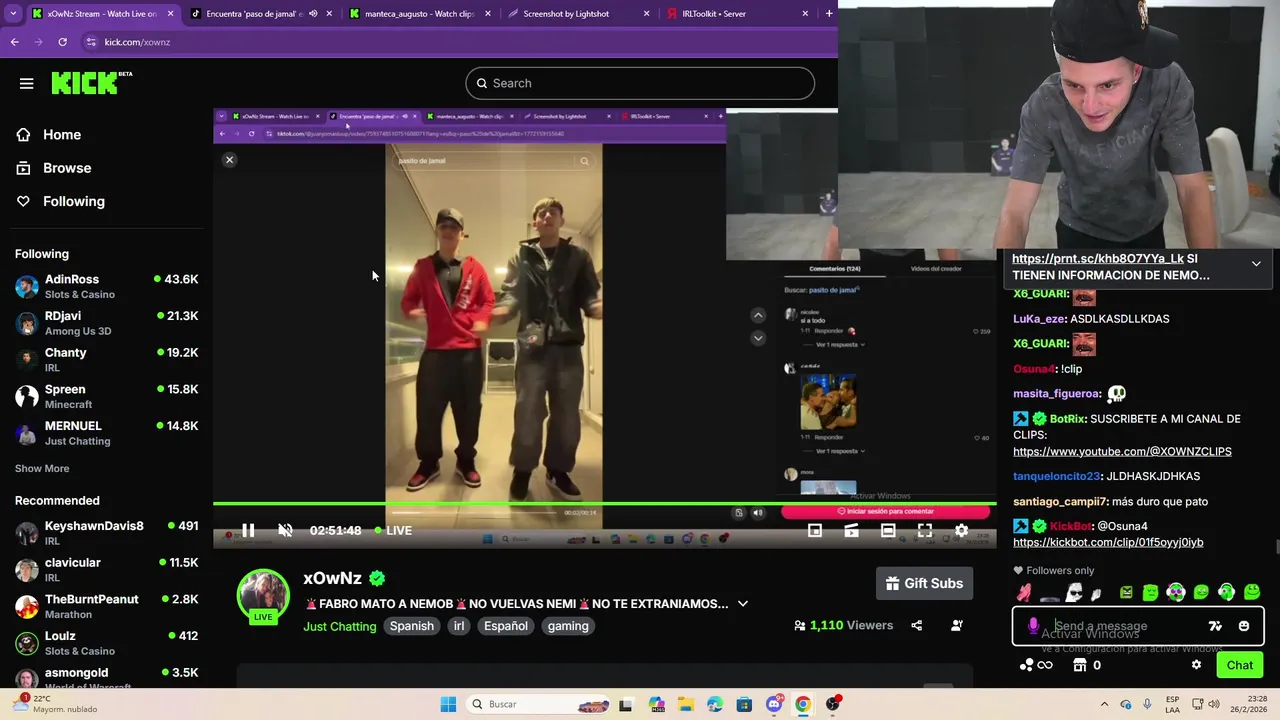Open the XOWNZCLIPS YouTube link
This screenshot has width=1280, height=720.
click(x=1122, y=452)
